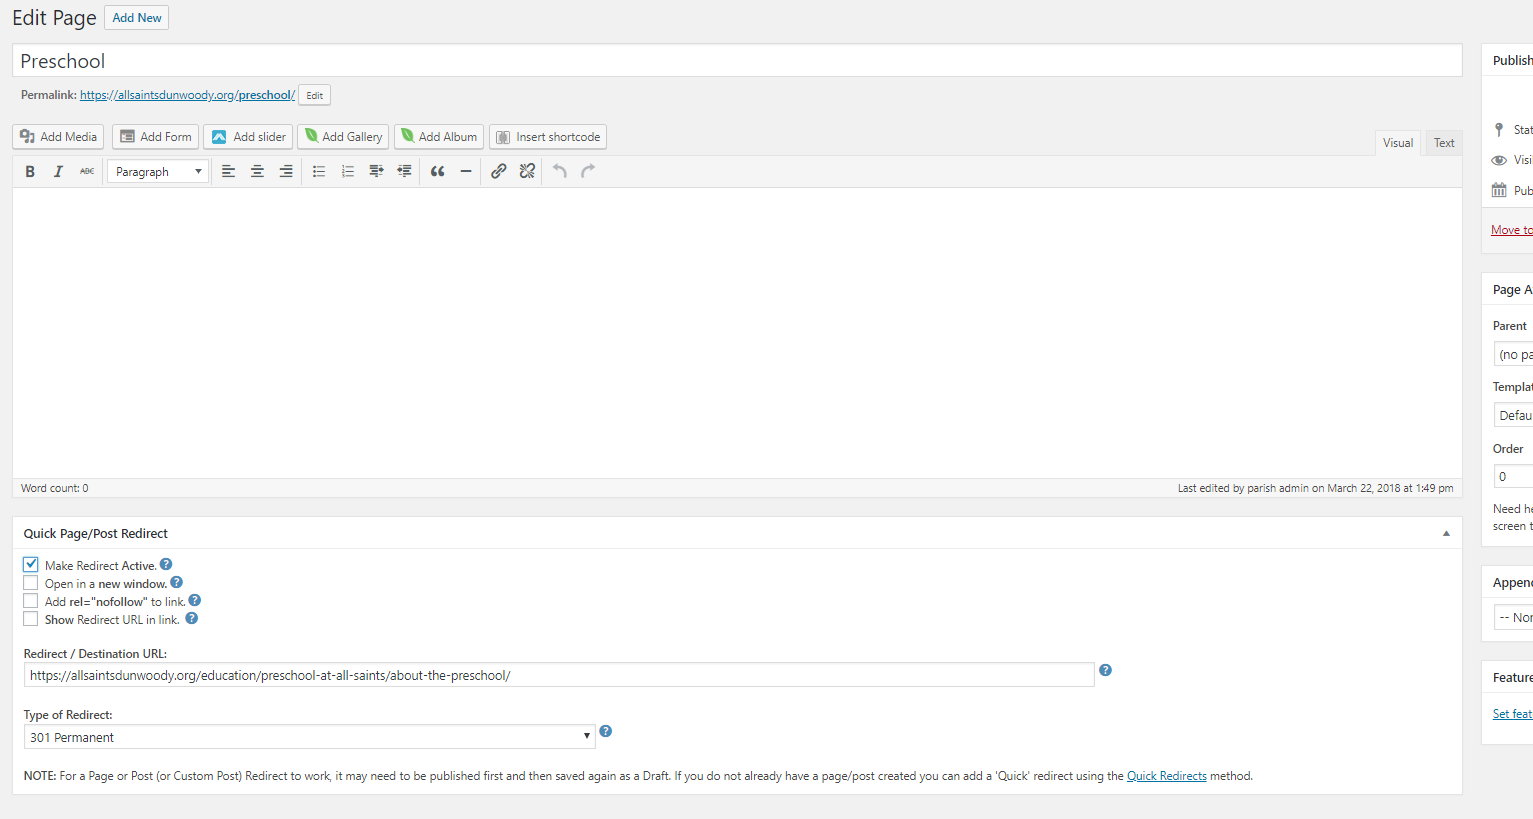Center align text in the editor
This screenshot has height=819, width=1533.
257,172
